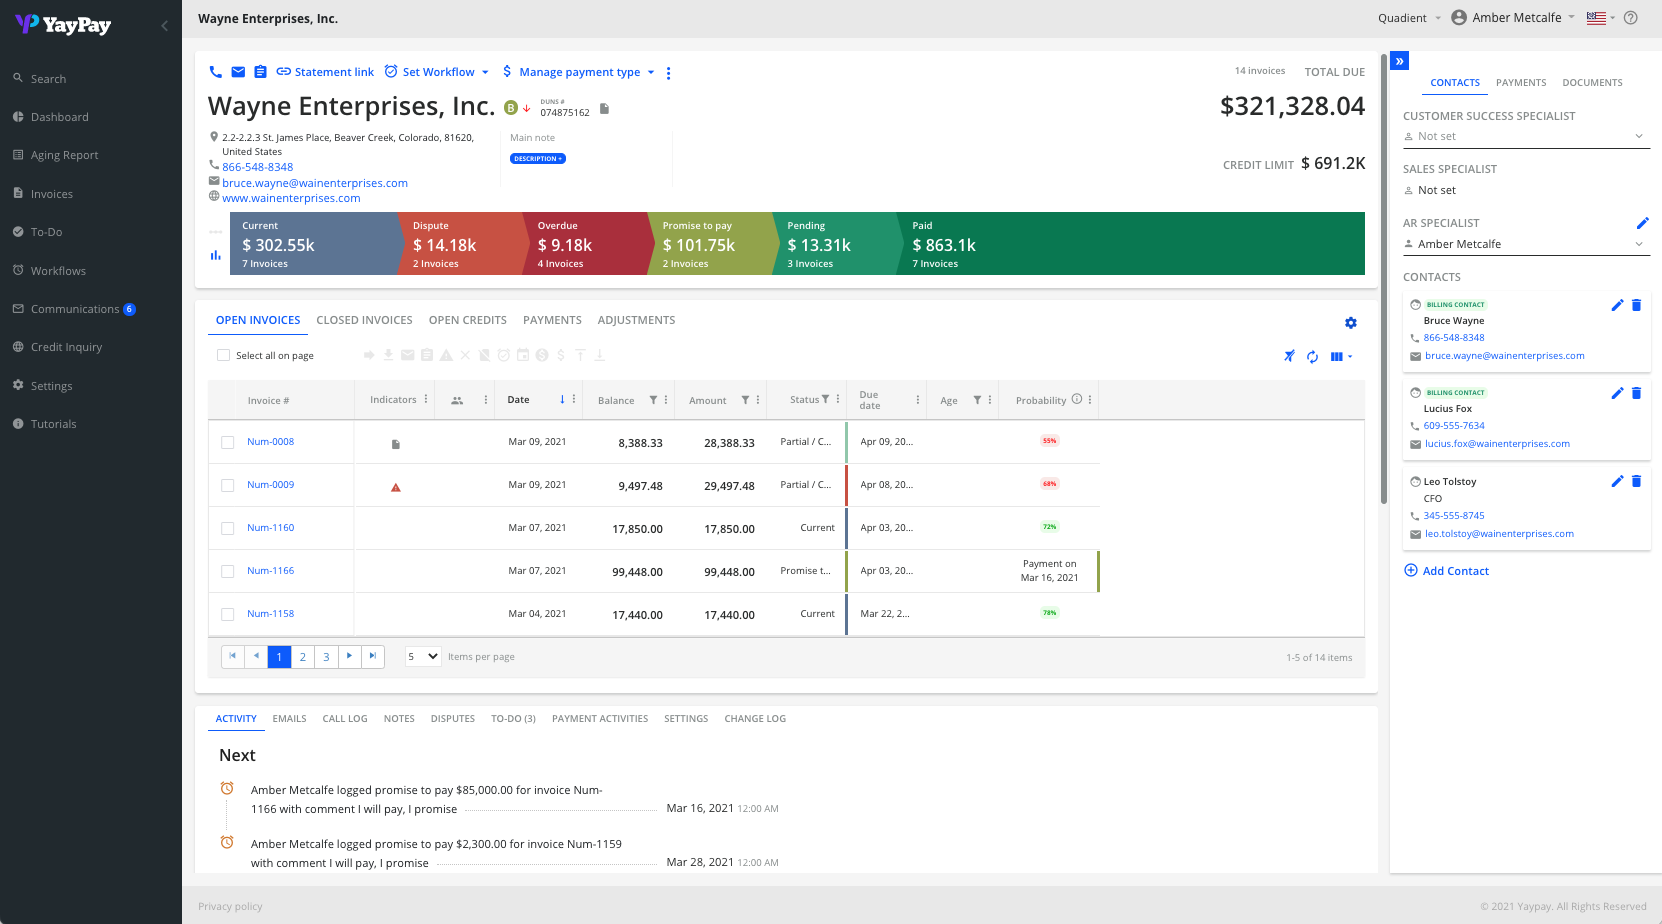1662x924 pixels.
Task: Select checkbox for invoice Num-1166
Action: click(228, 571)
